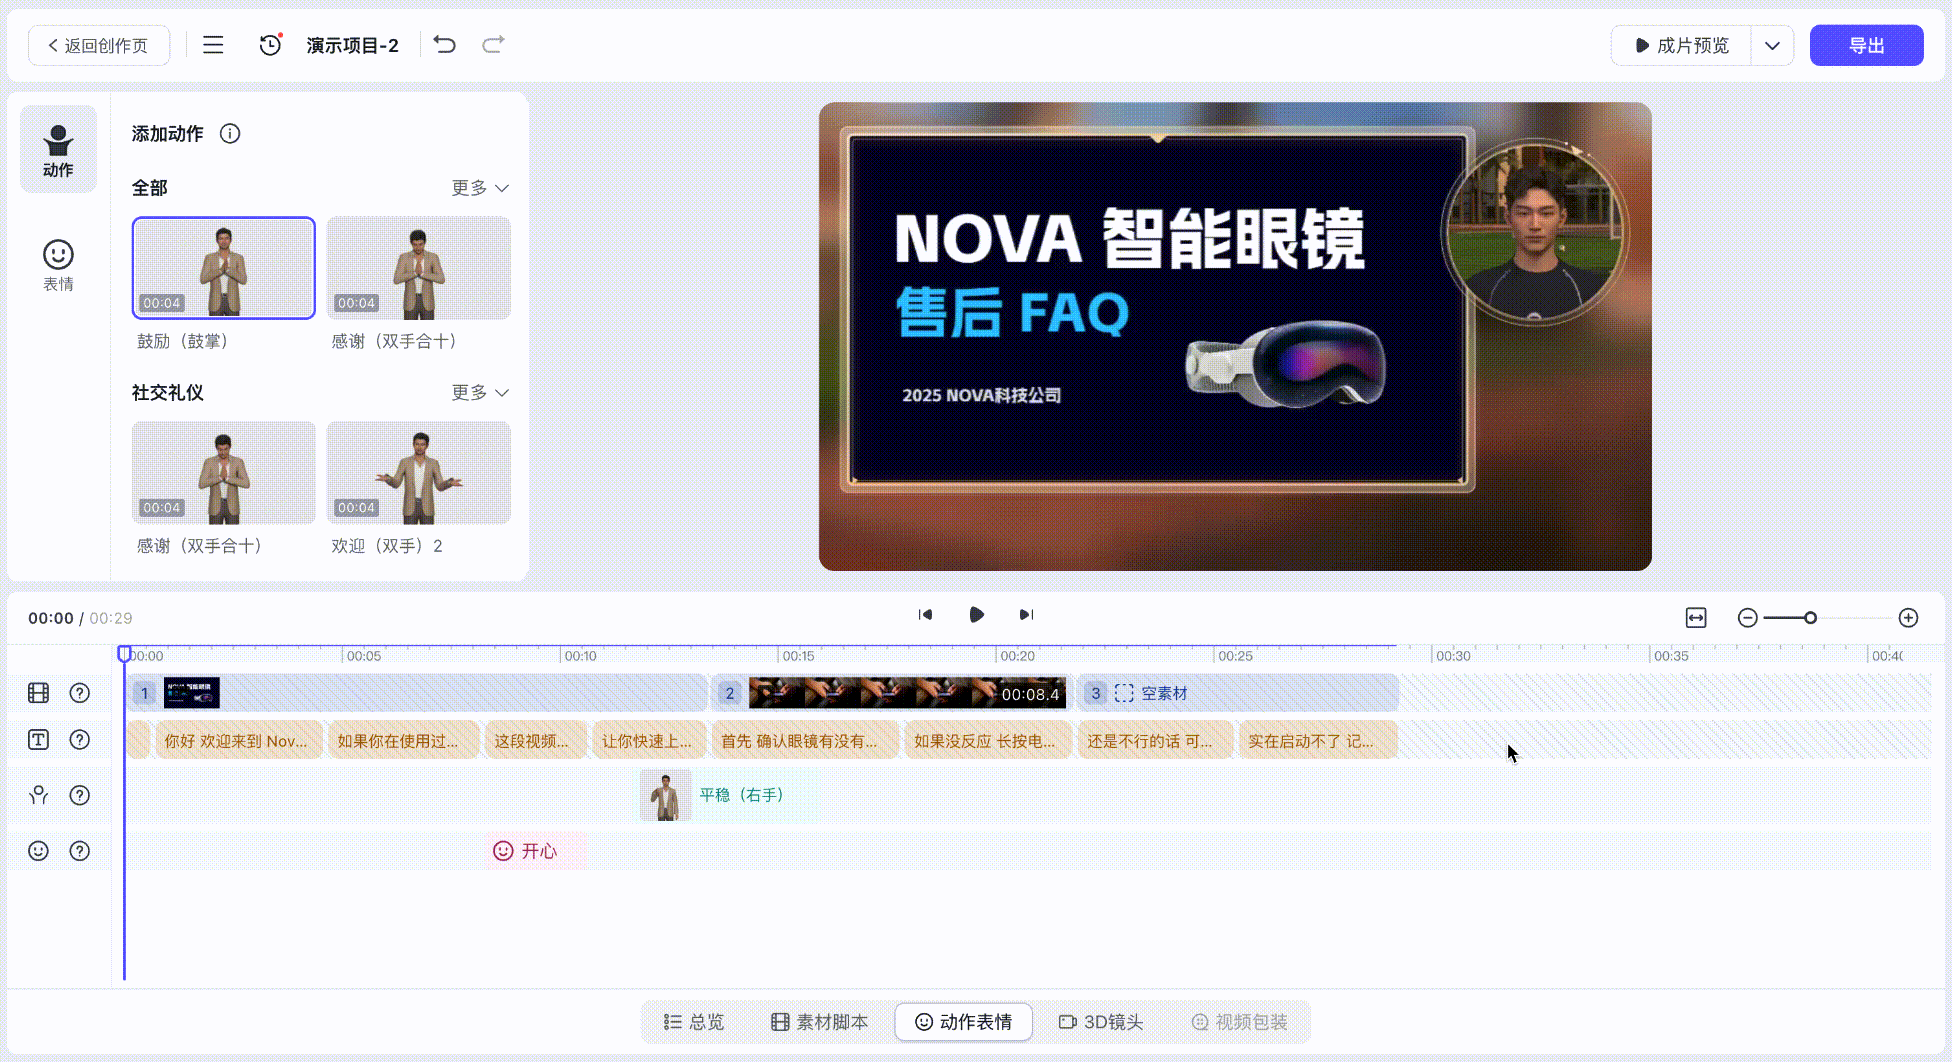Screen dimensions: 1952x1062
Task: Pick the 鼓励（鼓掌）action thumbnail
Action: pos(224,268)
